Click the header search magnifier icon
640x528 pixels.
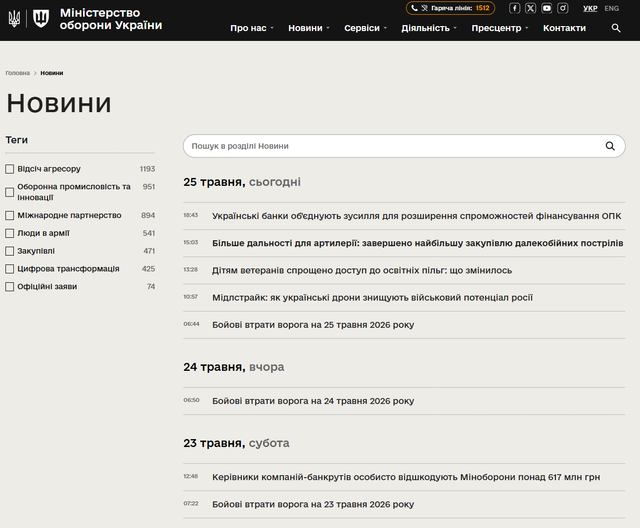(616, 28)
